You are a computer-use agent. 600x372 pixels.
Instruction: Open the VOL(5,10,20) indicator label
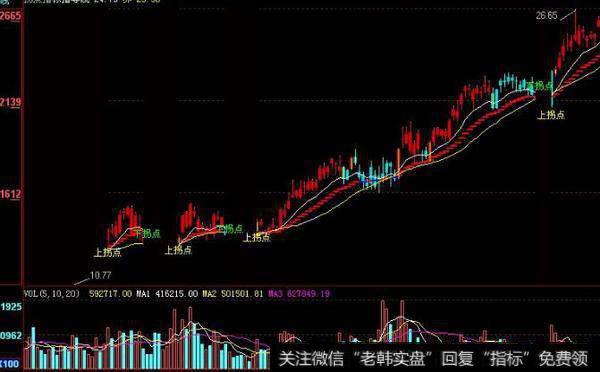coord(52,294)
